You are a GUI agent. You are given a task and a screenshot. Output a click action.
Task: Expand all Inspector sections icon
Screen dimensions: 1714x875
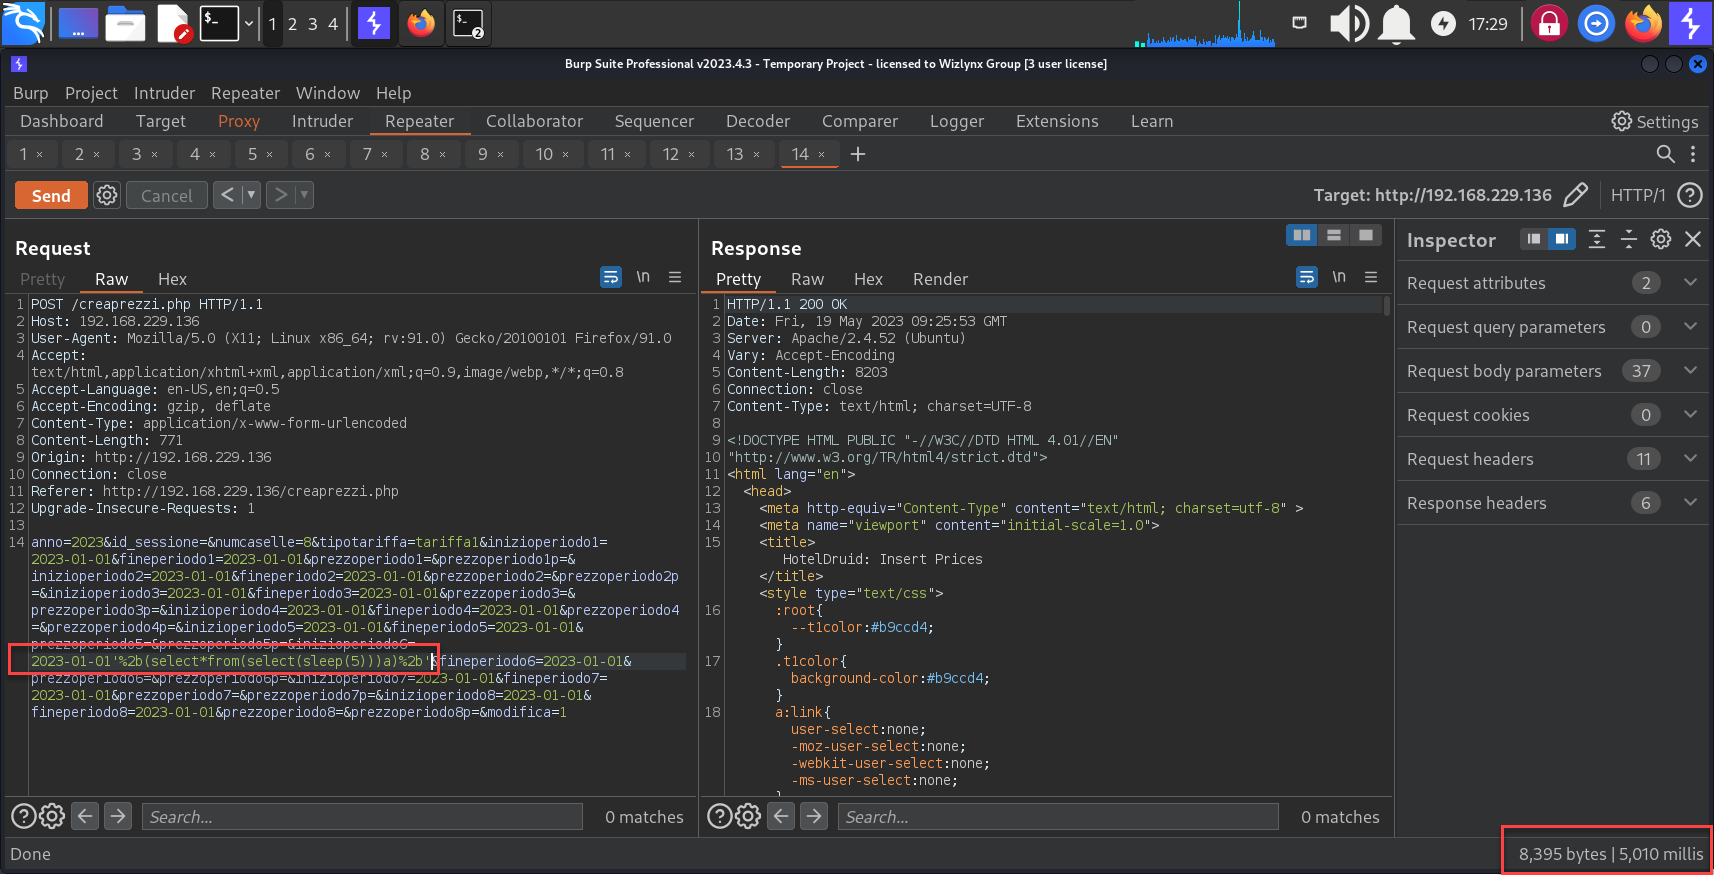(1597, 239)
